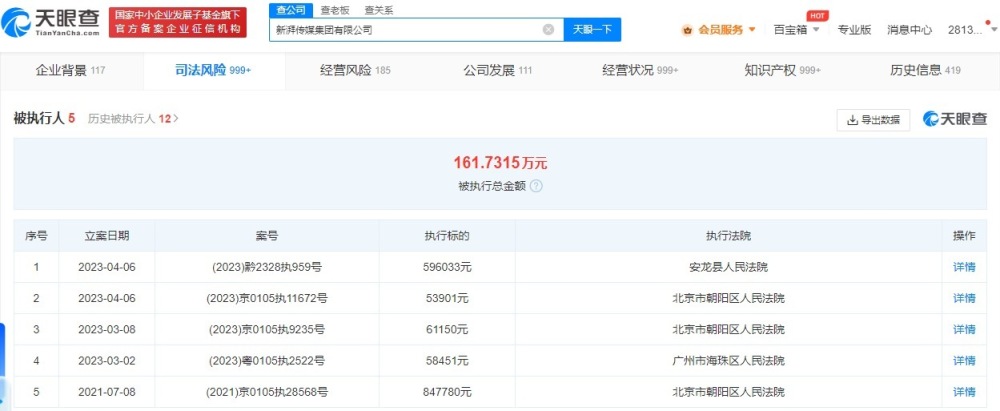Open the 经营状况 tab
Viewport: 1000px width, 411px height.
tap(640, 70)
